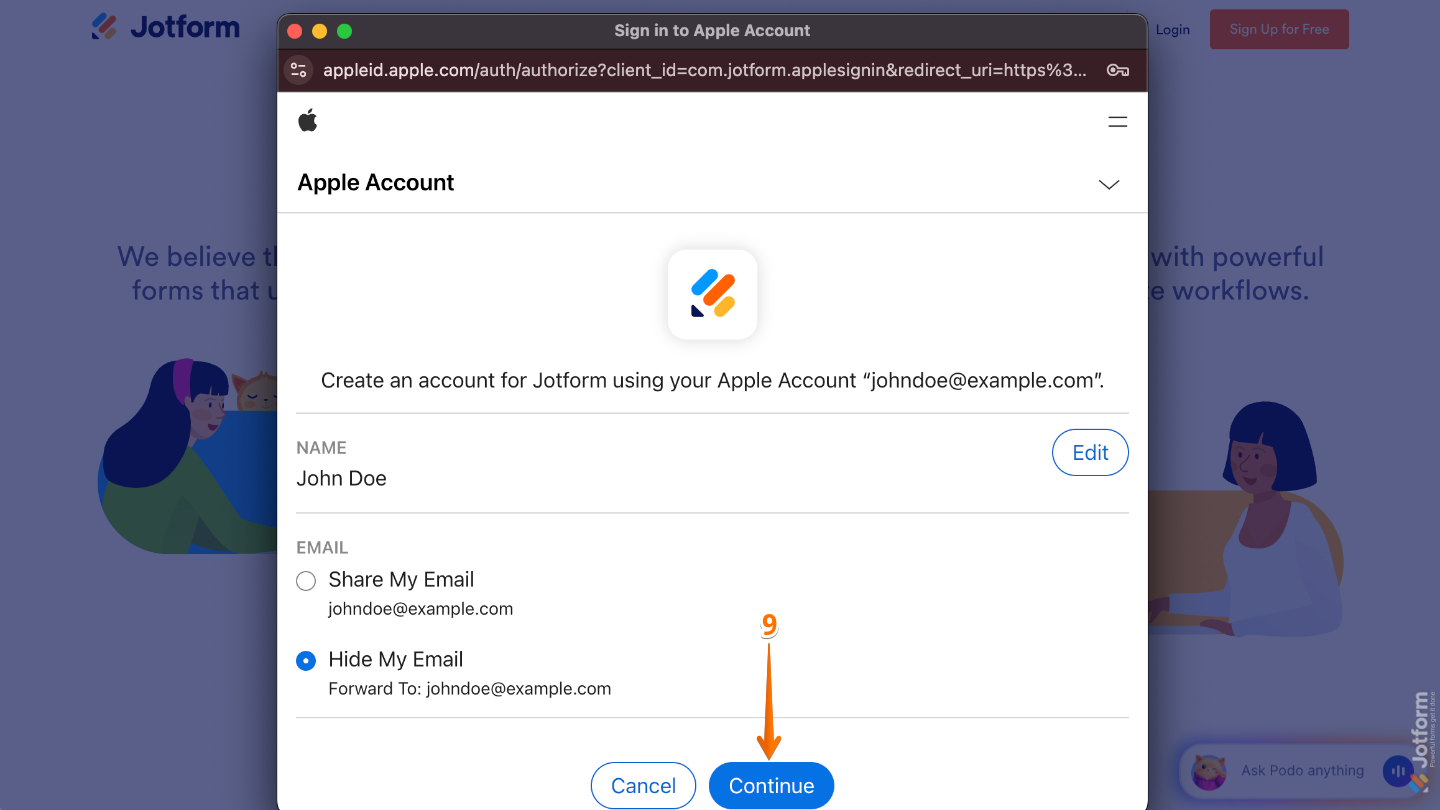
Task: Cancel the Apple sign-in process
Action: [x=643, y=785]
